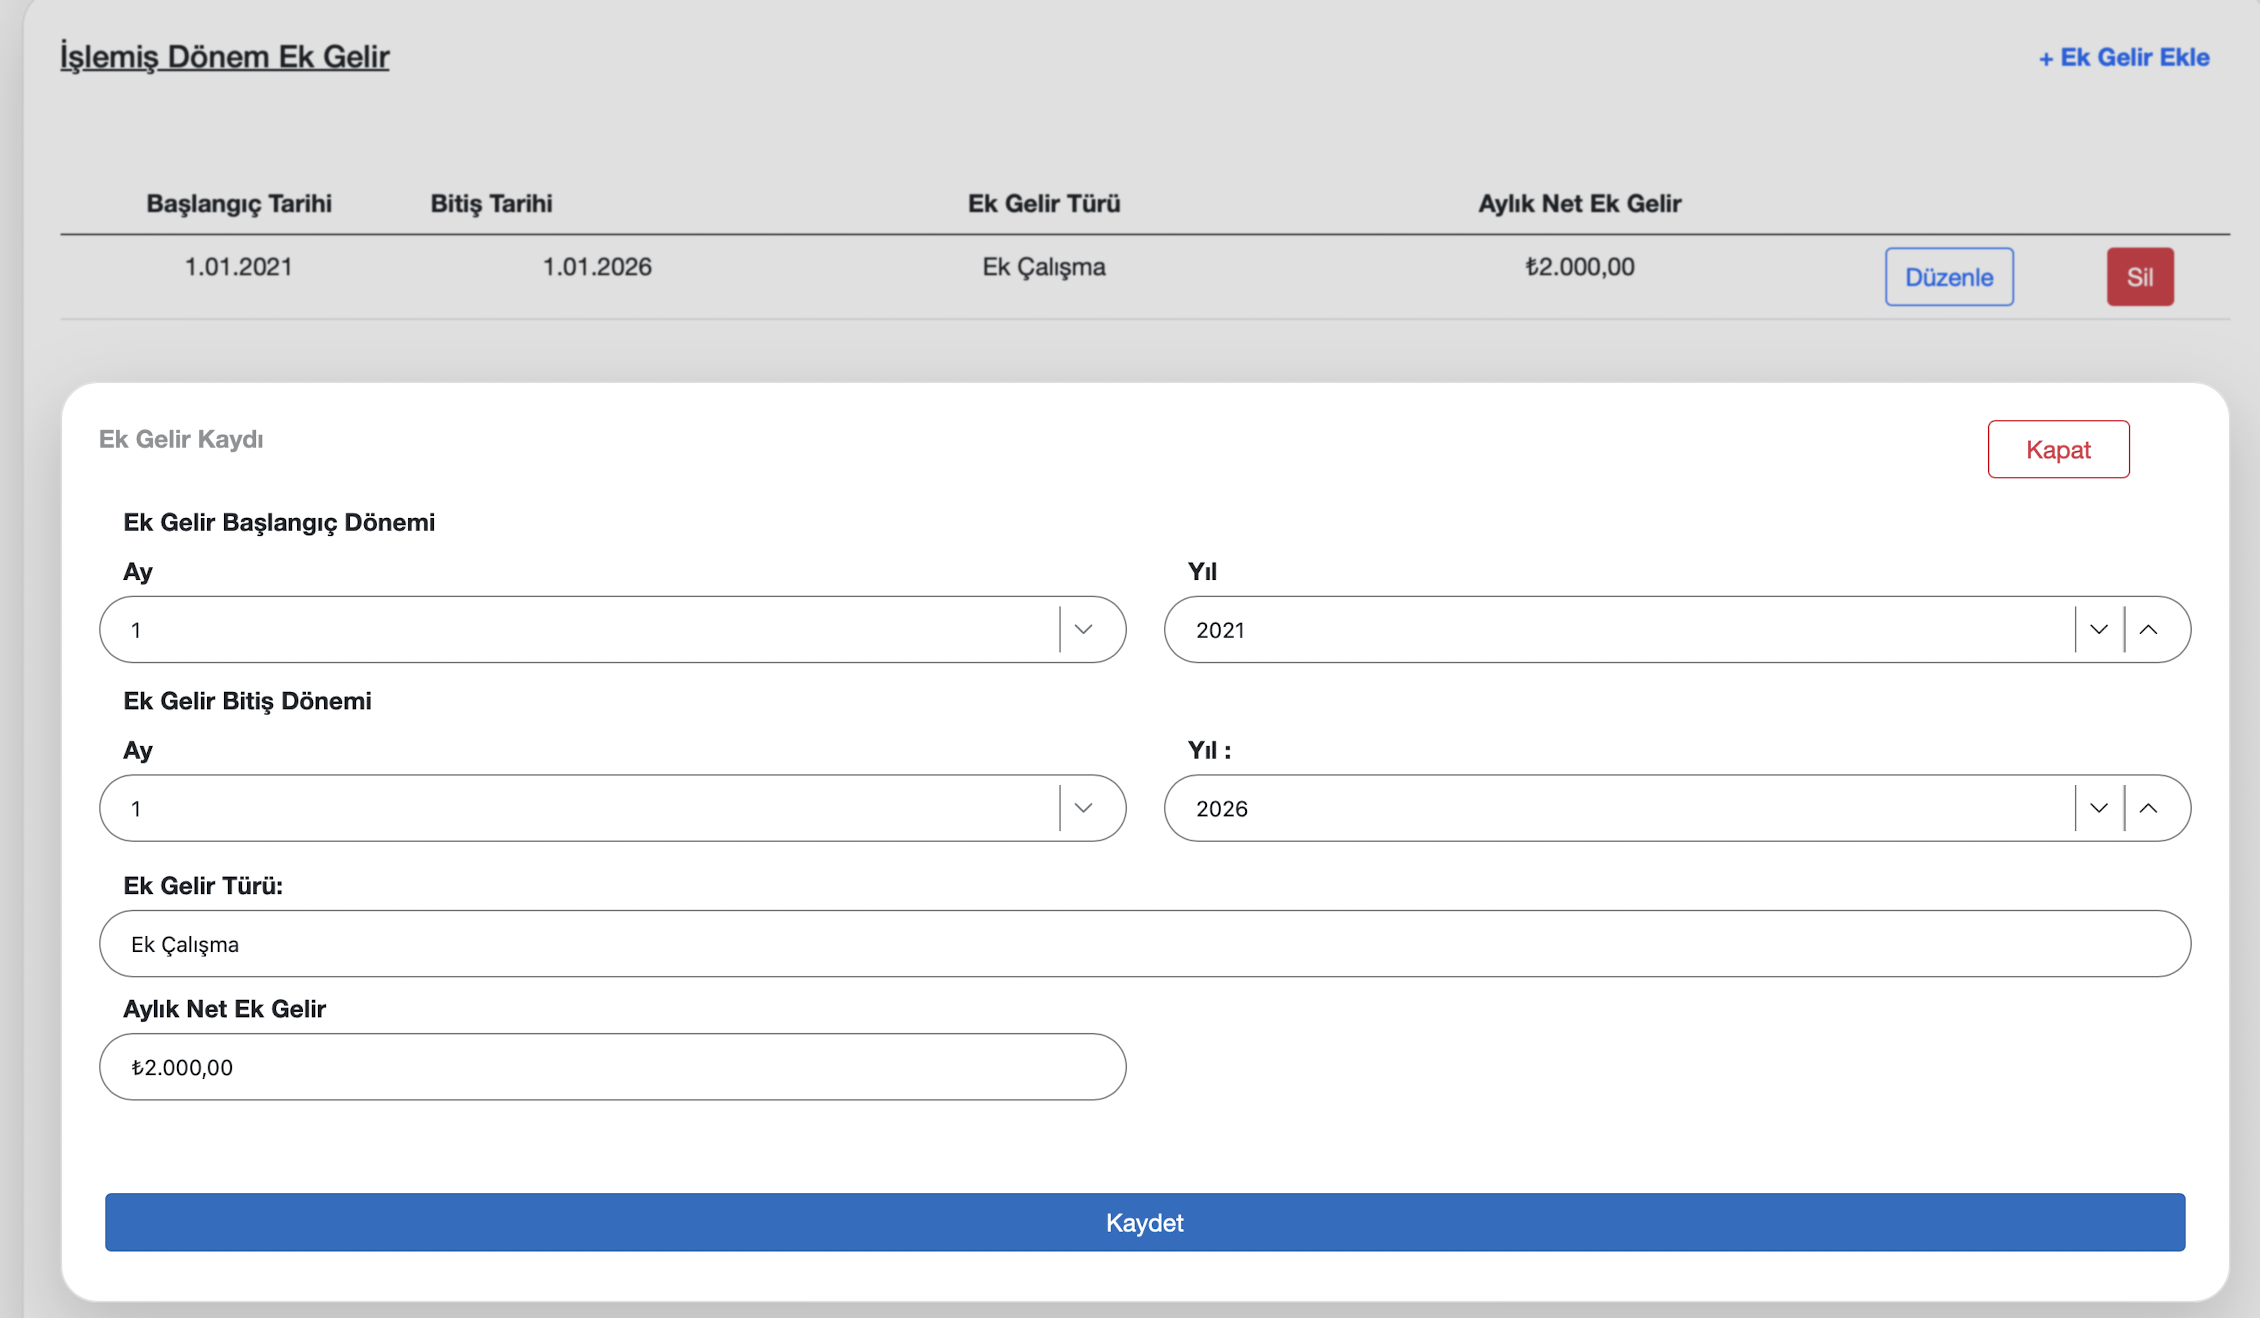The image size is (2260, 1318).
Task: Decrease end year 2026 with down arrow
Action: (x=2098, y=808)
